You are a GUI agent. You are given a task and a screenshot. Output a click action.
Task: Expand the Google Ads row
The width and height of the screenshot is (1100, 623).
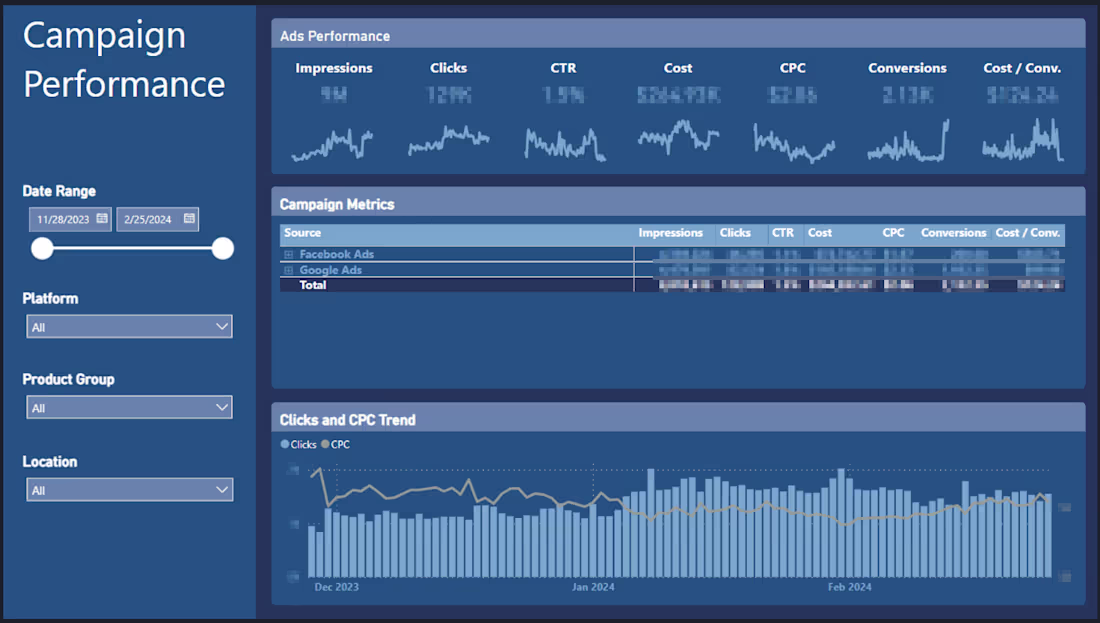289,270
